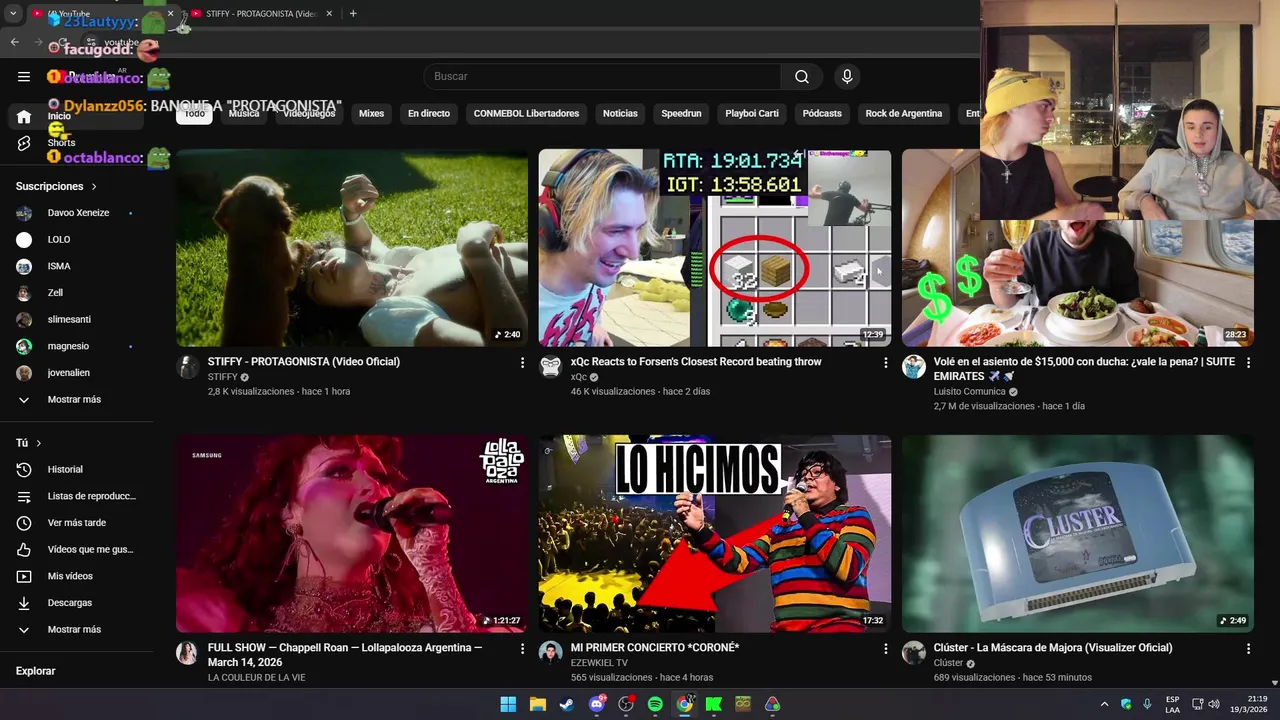This screenshot has height=720, width=1280.
Task: Expand subscriptions with Mostrar más
Action: pyautogui.click(x=78, y=400)
